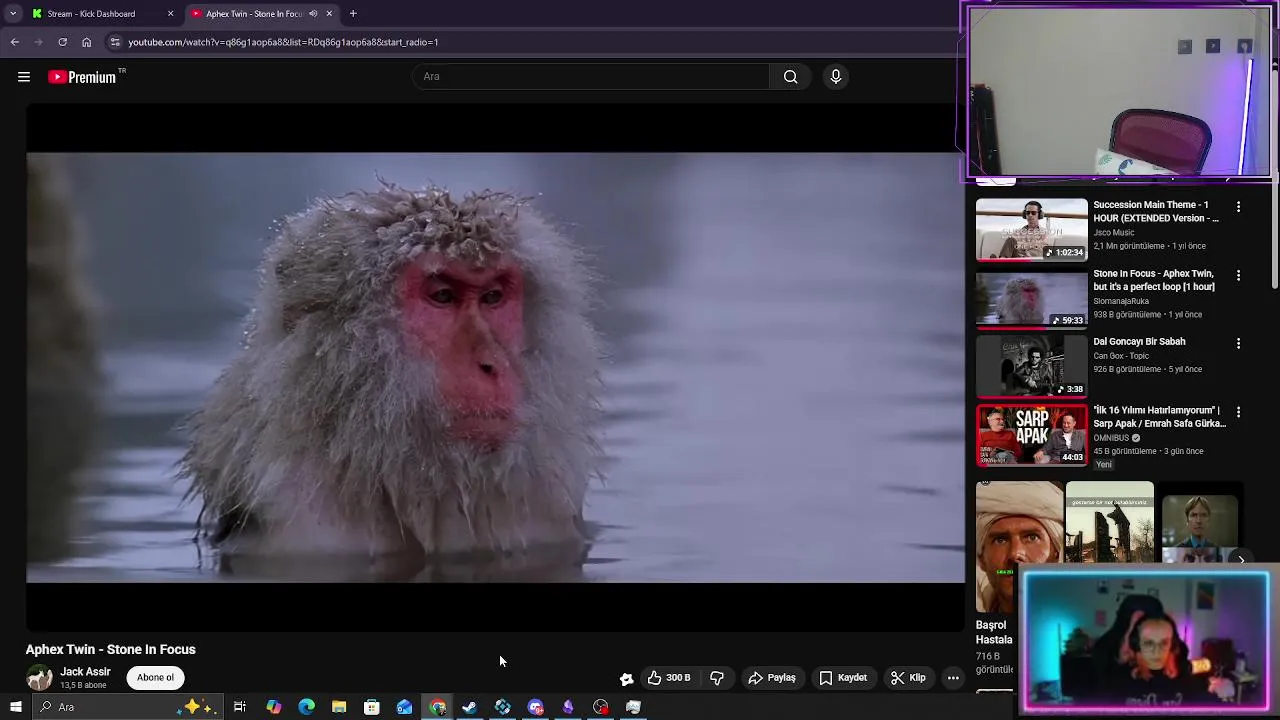Open Jack Assir channel name link
The height and width of the screenshot is (720, 1280).
[x=85, y=672]
